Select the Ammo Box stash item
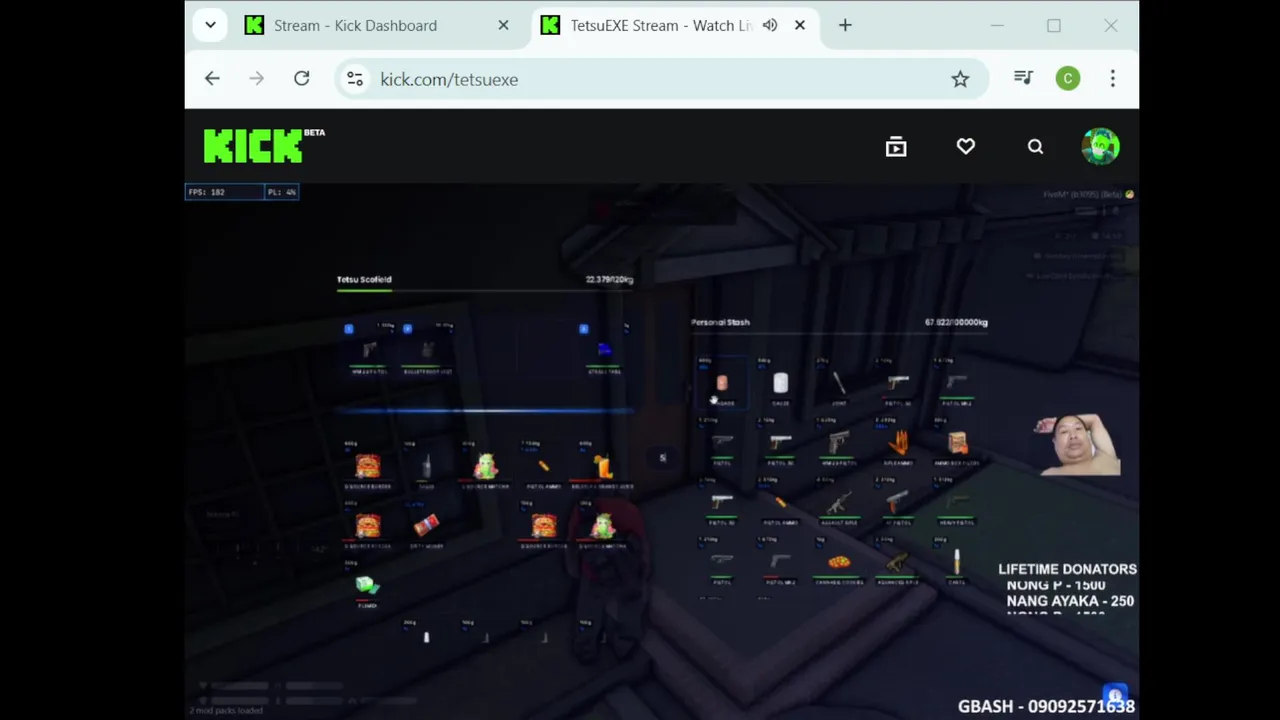This screenshot has width=1280, height=720. [957, 443]
